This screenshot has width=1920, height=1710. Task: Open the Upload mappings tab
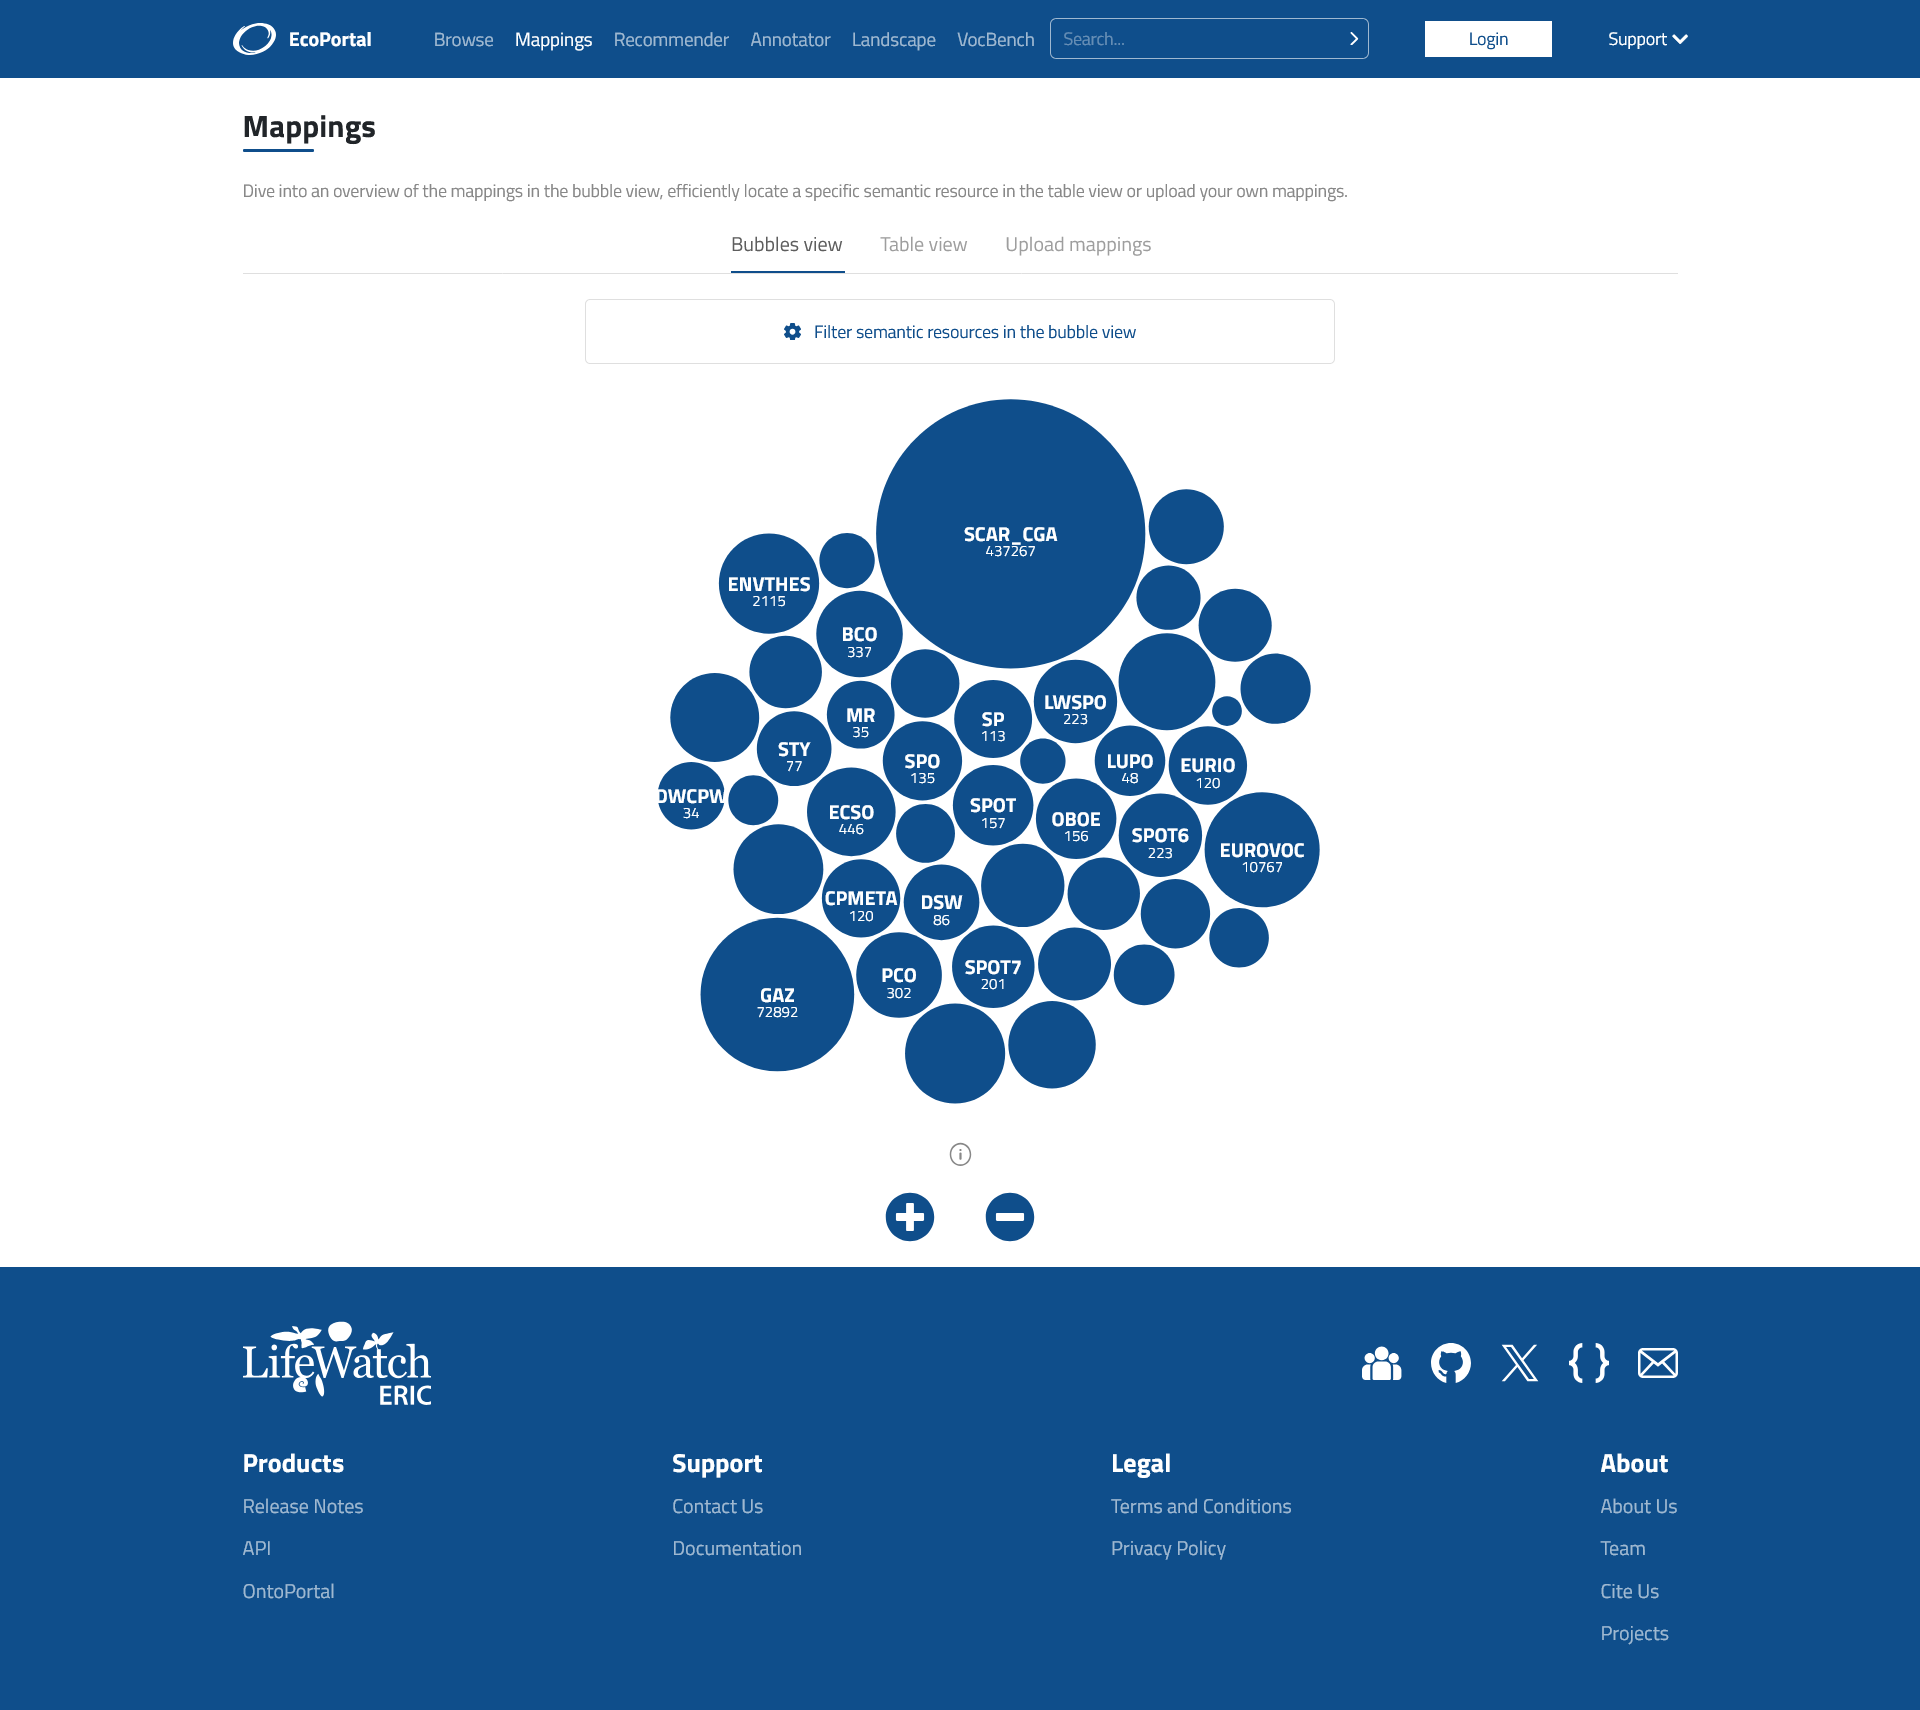1078,244
